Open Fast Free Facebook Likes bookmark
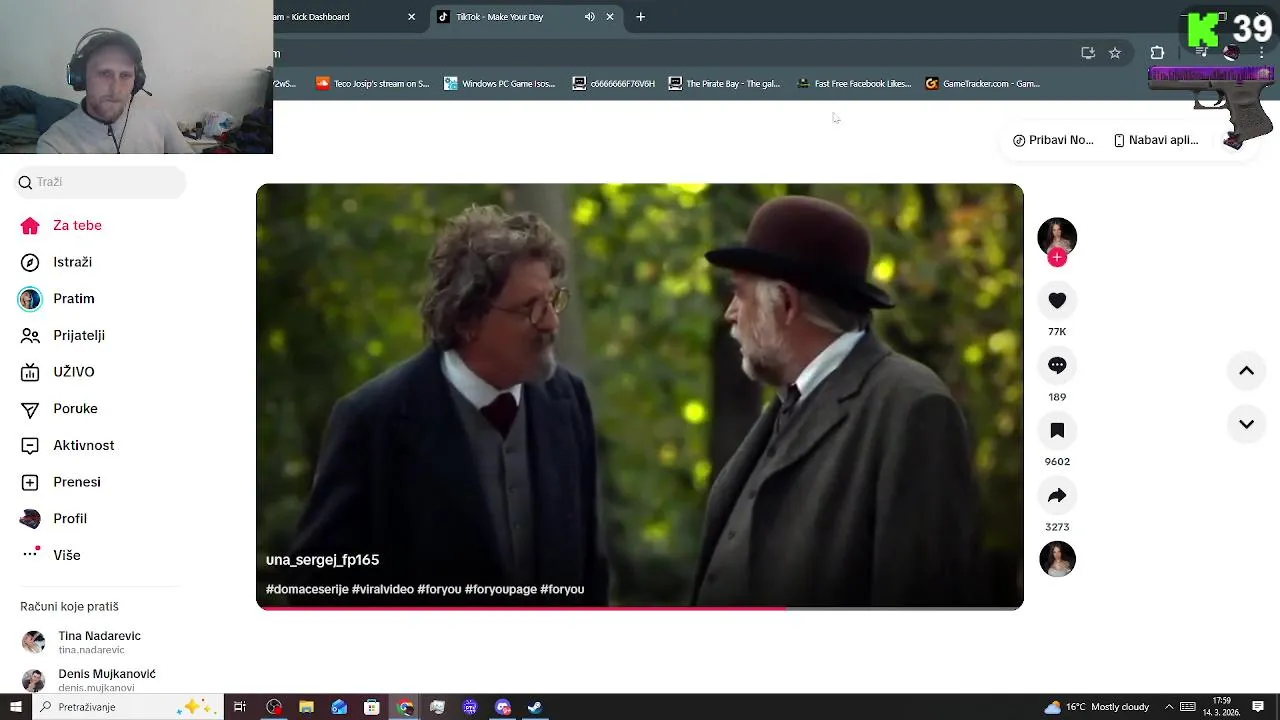The width and height of the screenshot is (1280, 720). click(854, 84)
